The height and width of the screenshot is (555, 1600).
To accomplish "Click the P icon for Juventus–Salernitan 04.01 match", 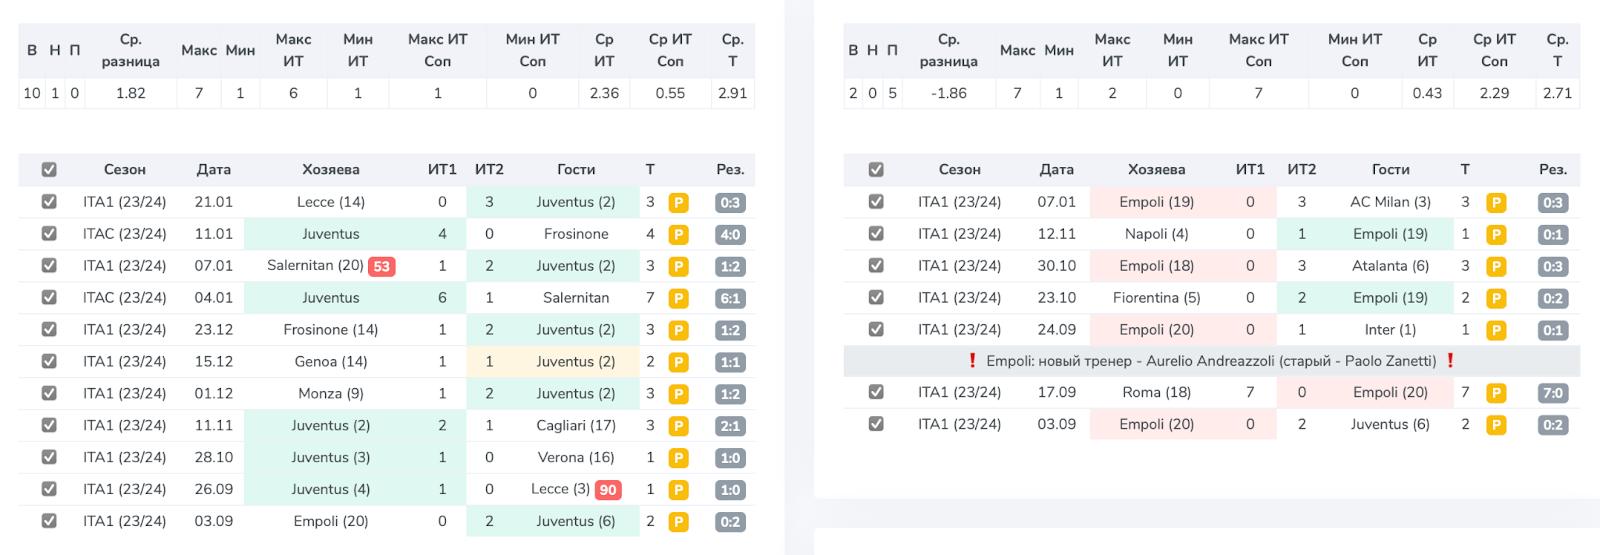I will click(678, 298).
